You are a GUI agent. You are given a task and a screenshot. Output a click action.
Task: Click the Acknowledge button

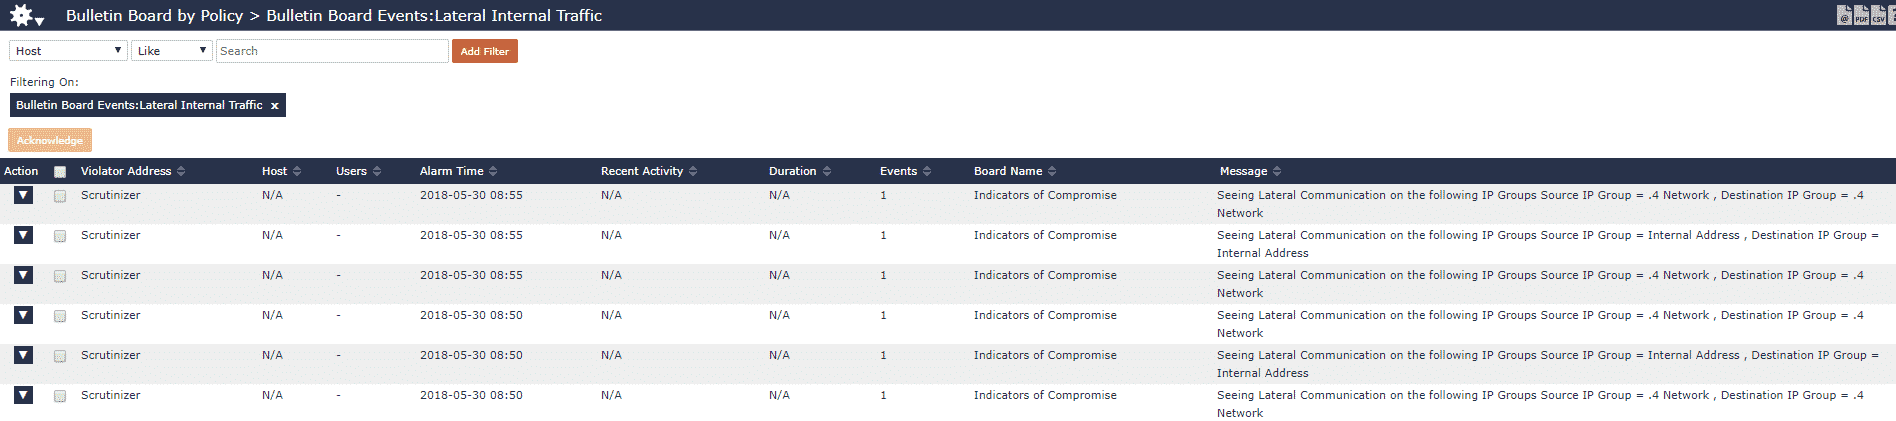50,140
